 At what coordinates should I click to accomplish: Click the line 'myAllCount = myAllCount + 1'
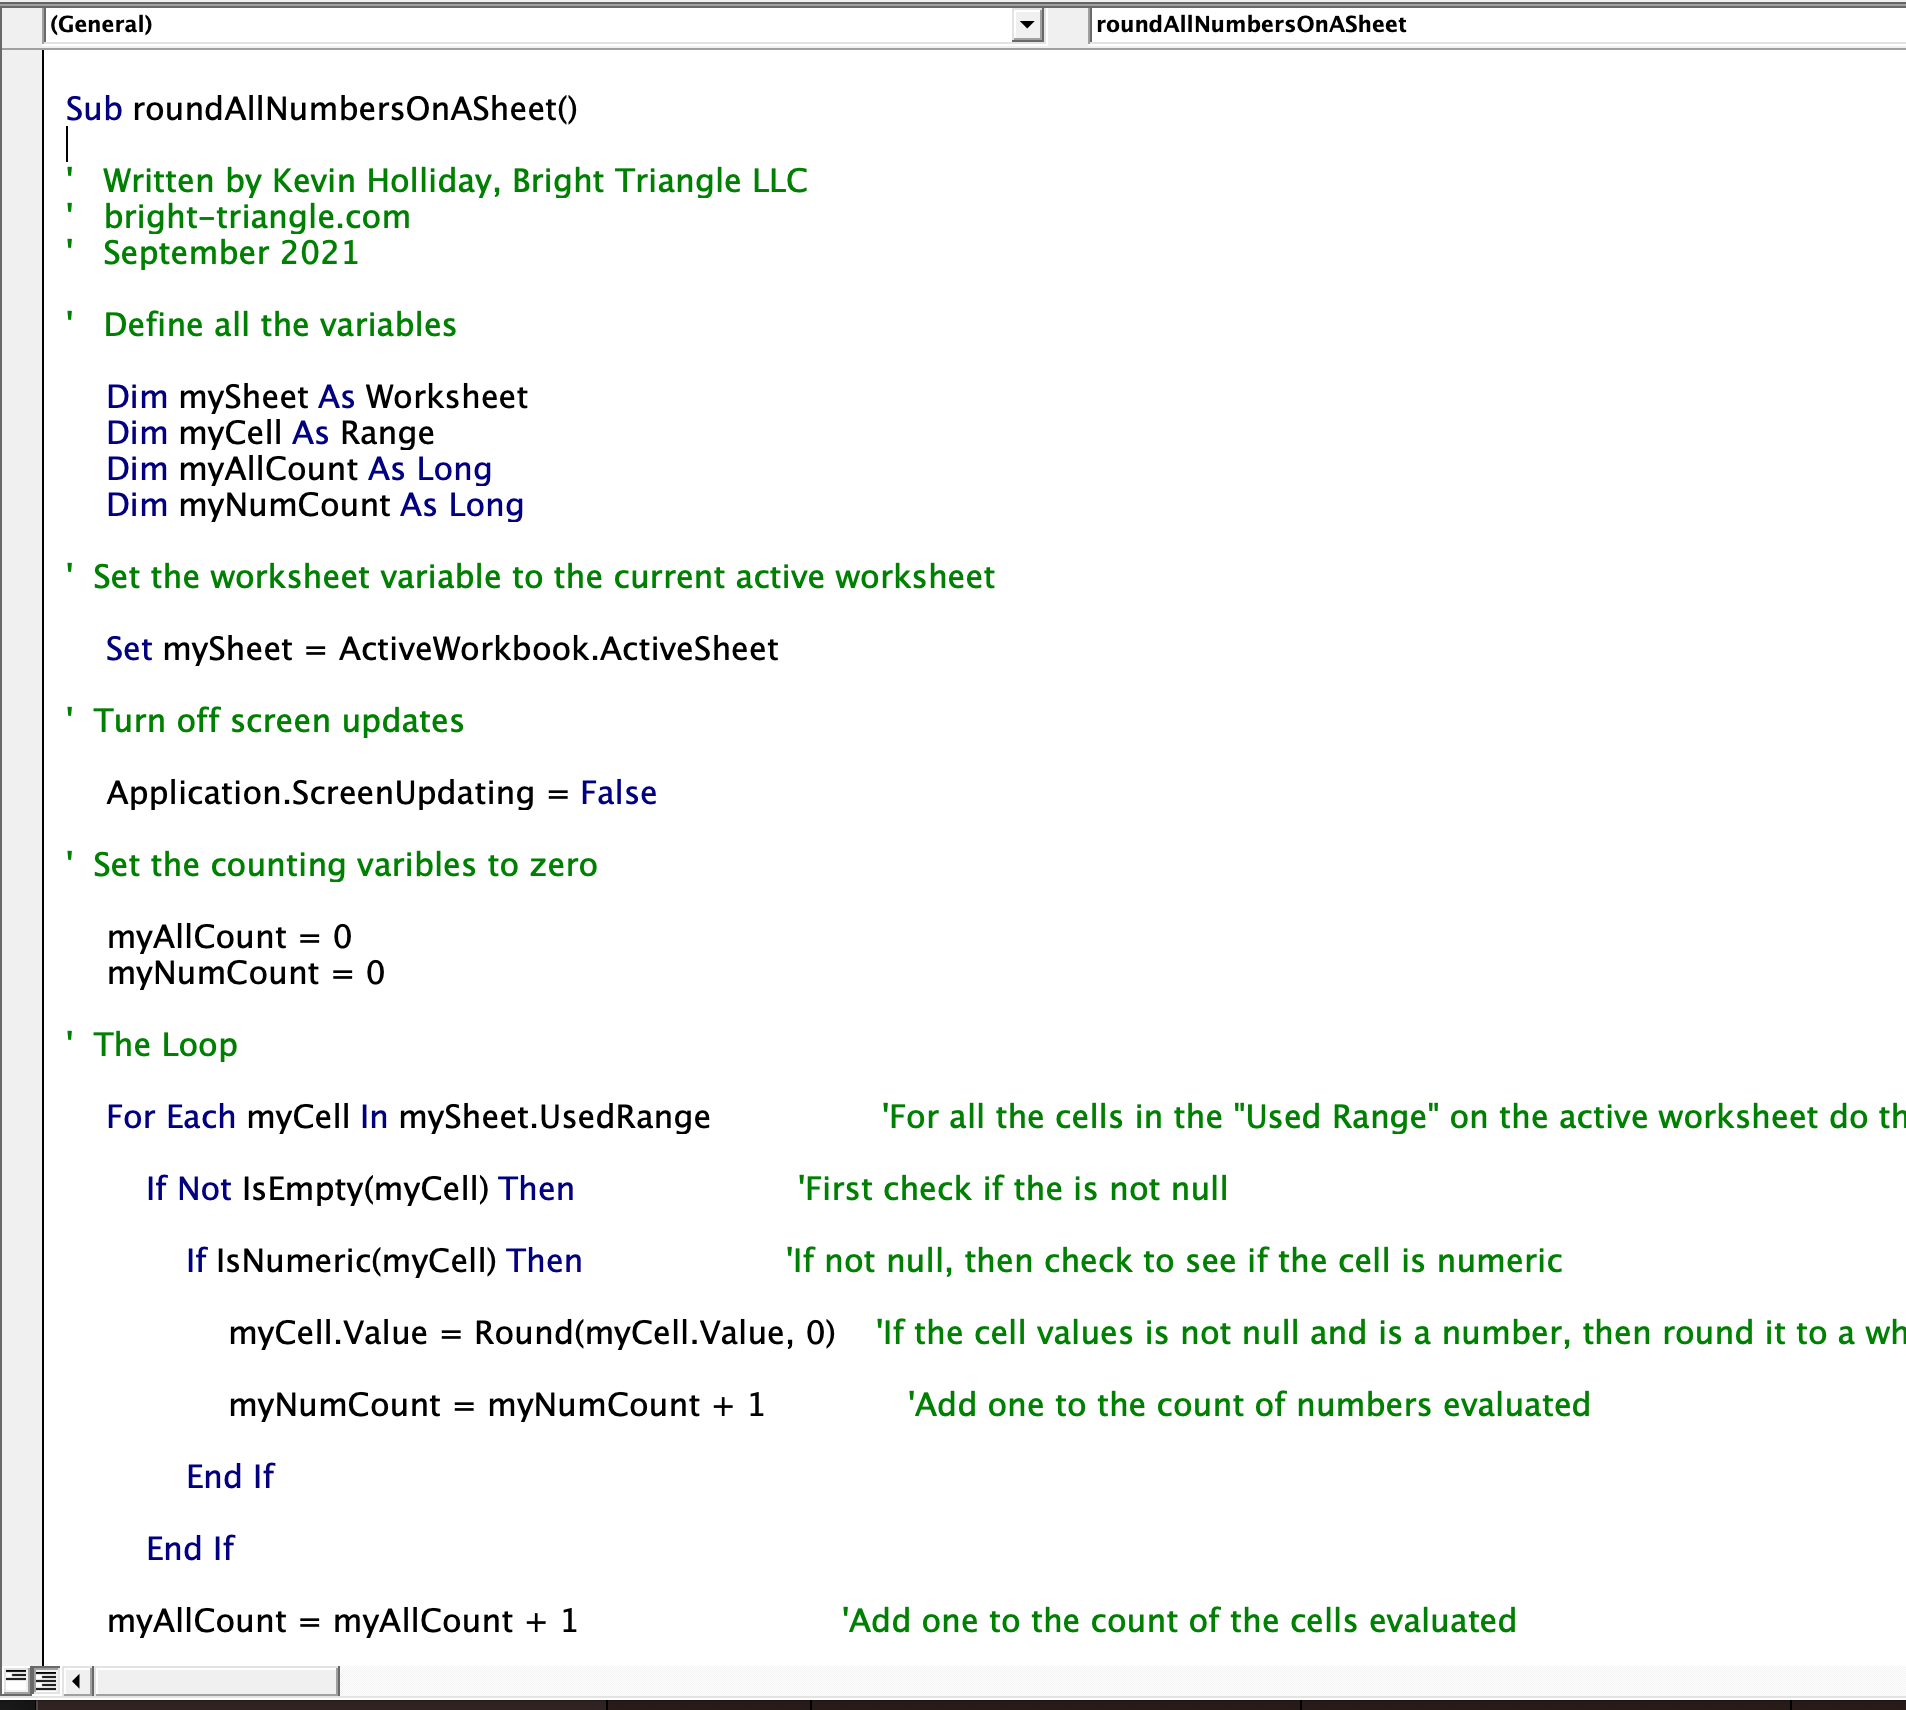point(343,1621)
